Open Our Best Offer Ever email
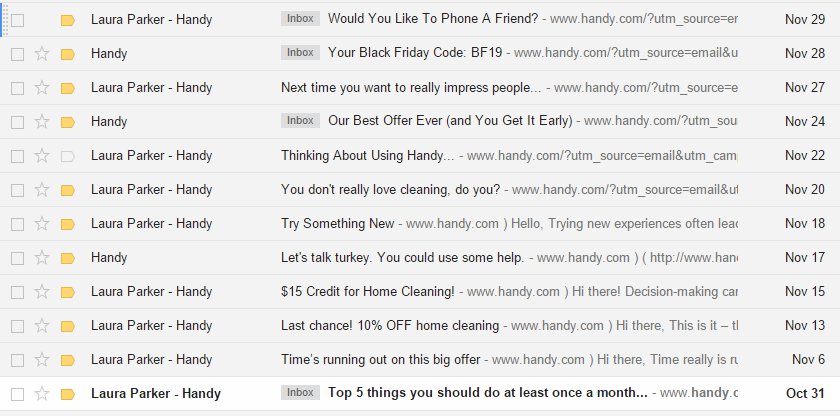The height and width of the screenshot is (416, 840). coord(450,121)
